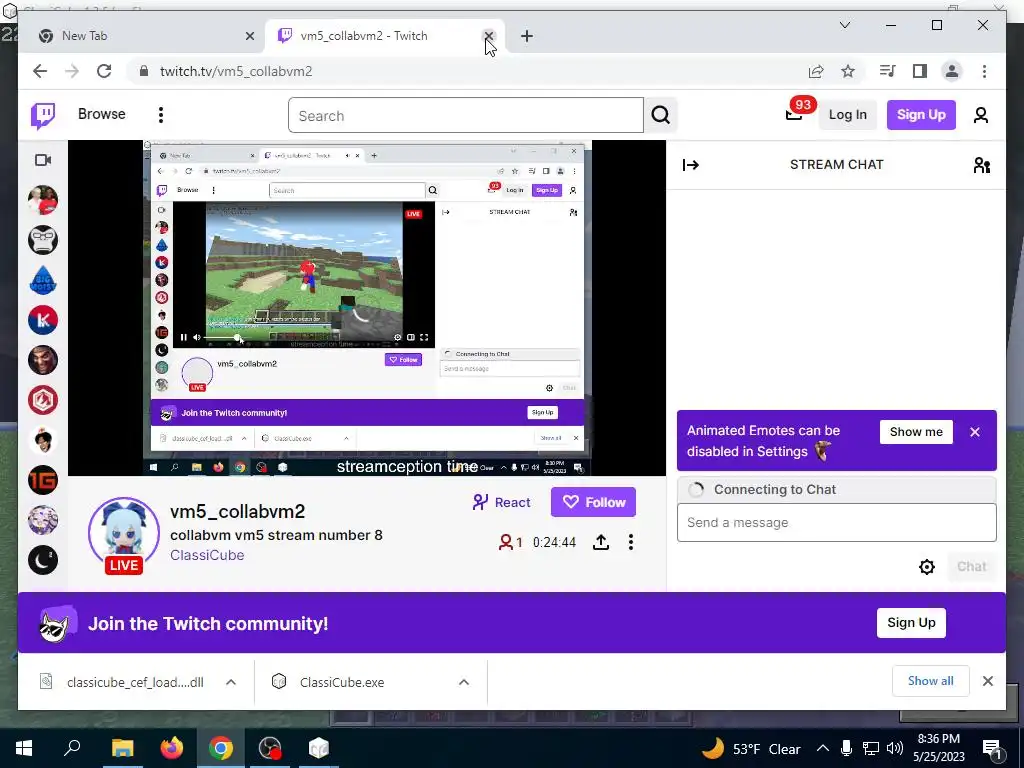
Task: Open the user profile icon menu
Action: pos(980,115)
